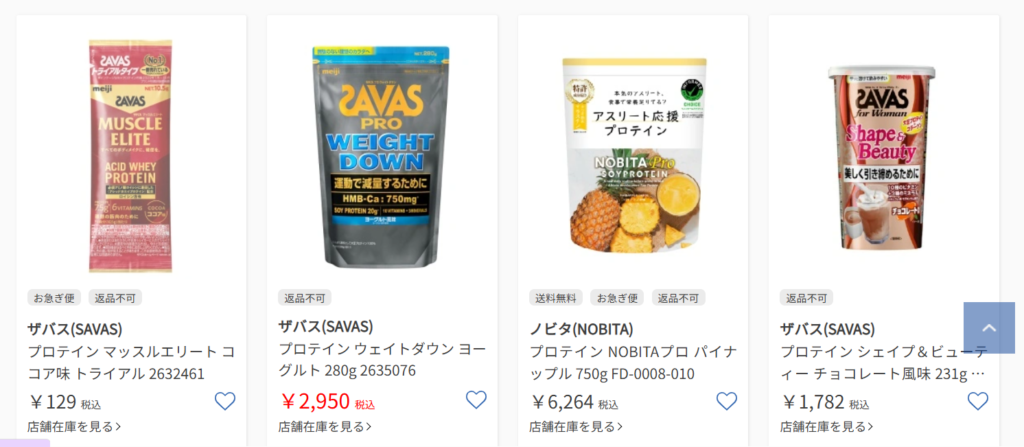Toggle heart on SAVAS Weight Down protein
The height and width of the screenshot is (447, 1024).
476,399
